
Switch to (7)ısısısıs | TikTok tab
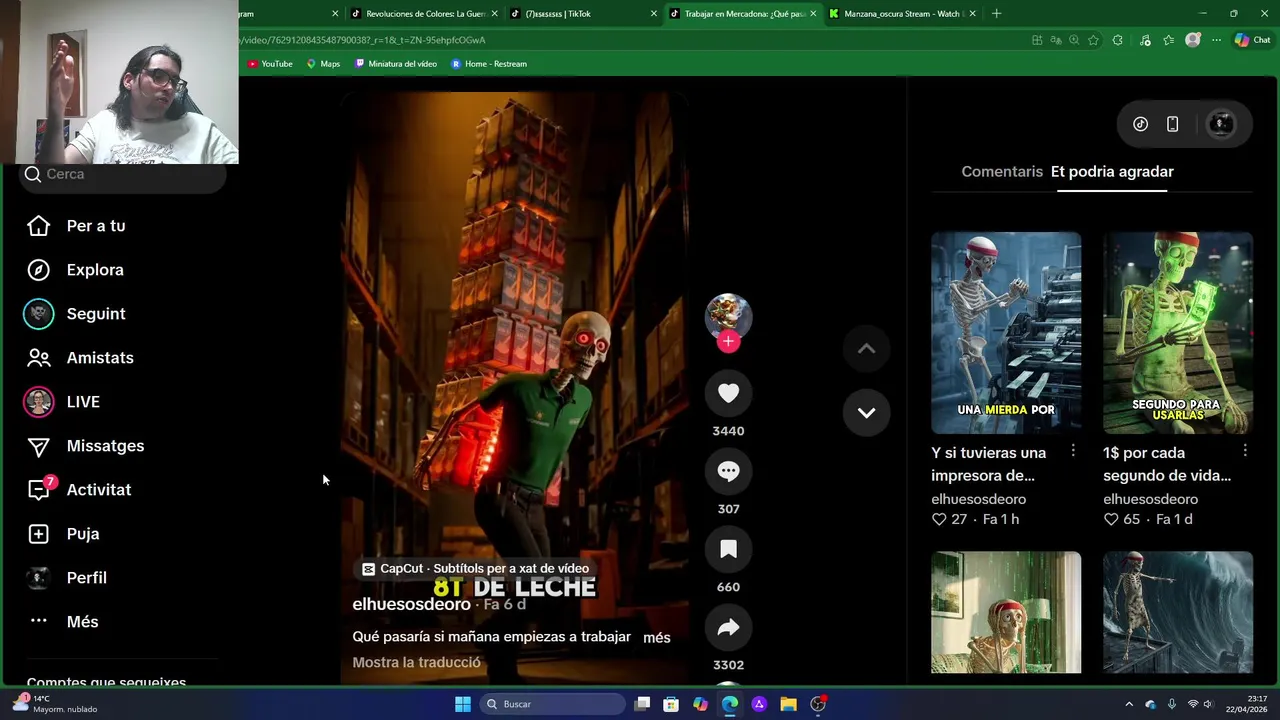click(584, 14)
